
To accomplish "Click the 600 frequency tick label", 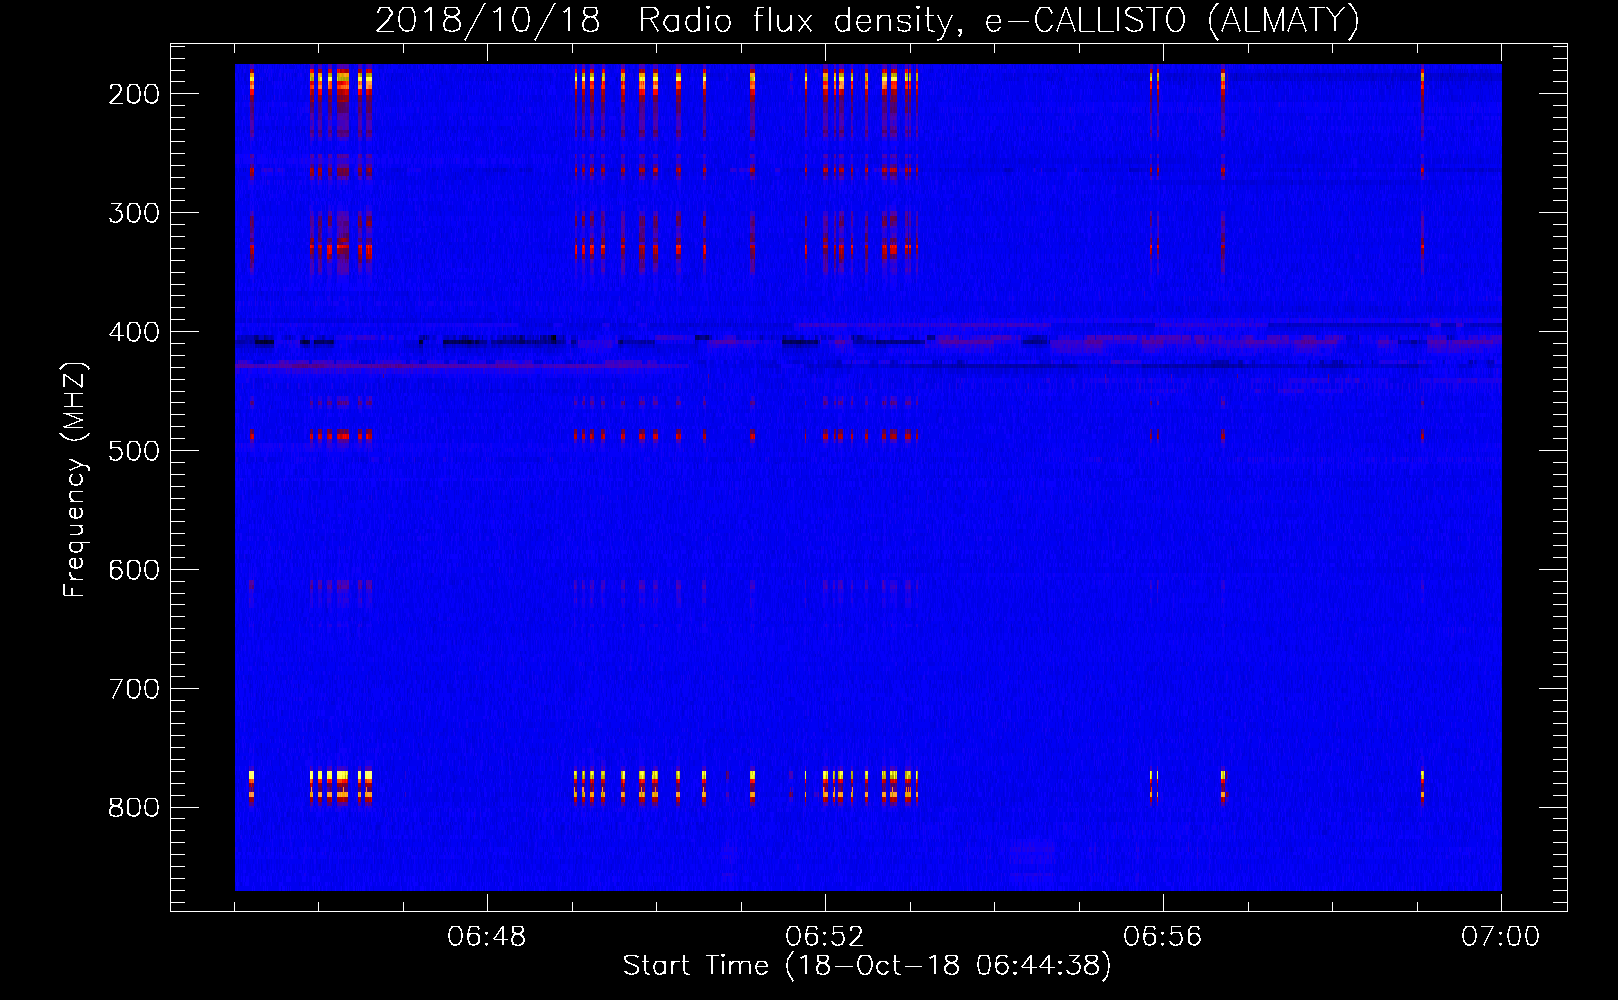I will [x=134, y=570].
